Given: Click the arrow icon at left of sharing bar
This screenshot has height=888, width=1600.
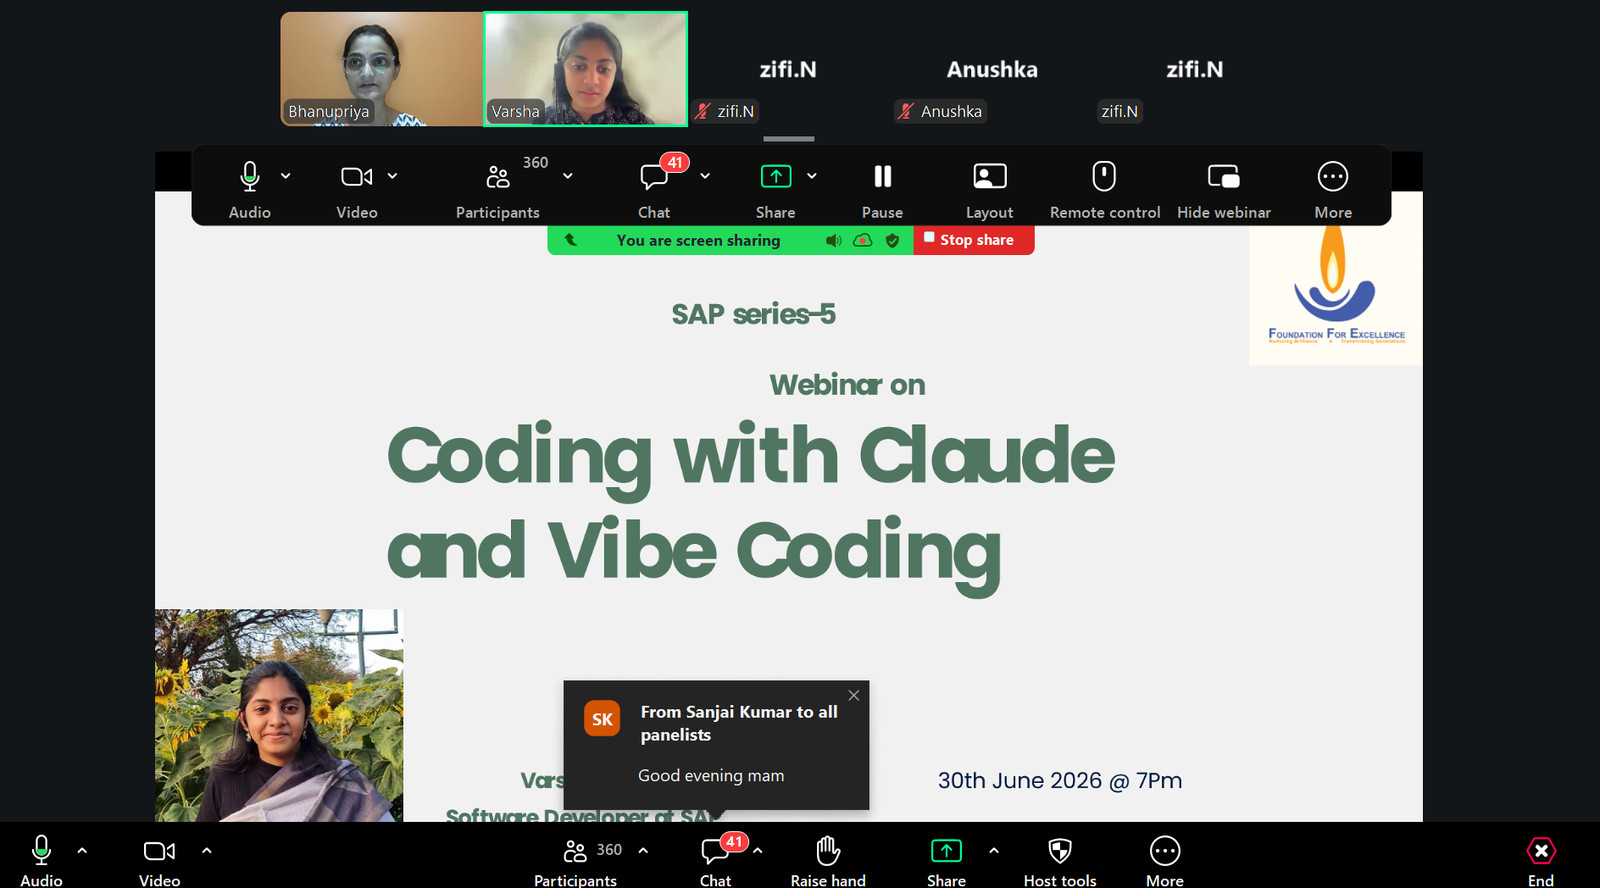Looking at the screenshot, I should pos(571,240).
